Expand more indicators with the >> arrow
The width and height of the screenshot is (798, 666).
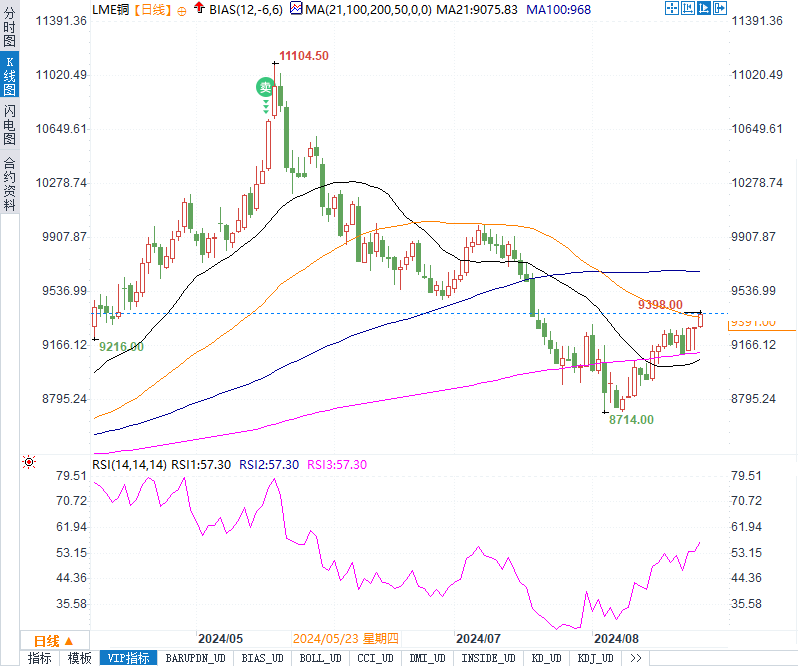pyautogui.click(x=635, y=658)
